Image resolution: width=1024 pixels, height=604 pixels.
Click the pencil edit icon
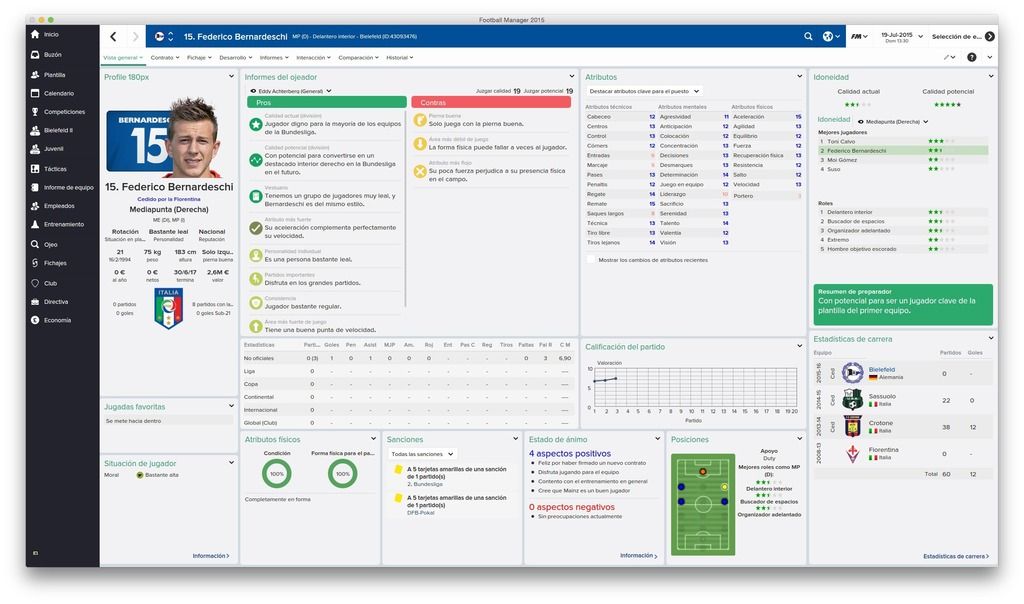(949, 57)
